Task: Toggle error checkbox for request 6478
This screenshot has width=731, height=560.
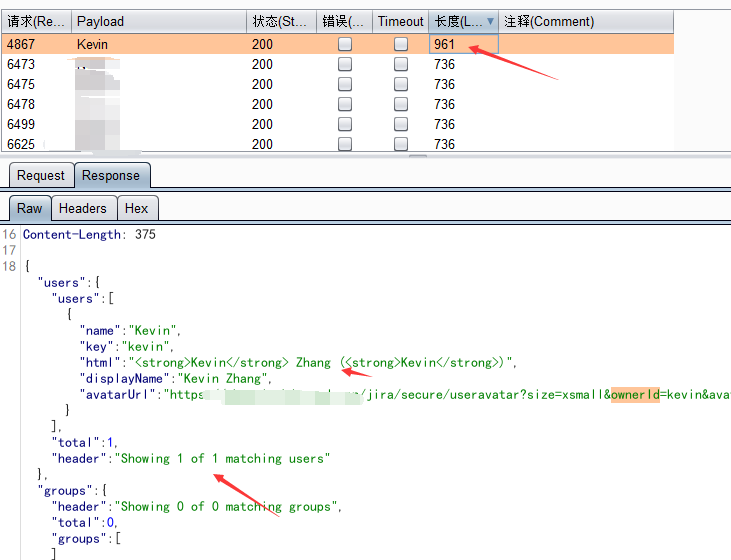Action: (x=345, y=104)
